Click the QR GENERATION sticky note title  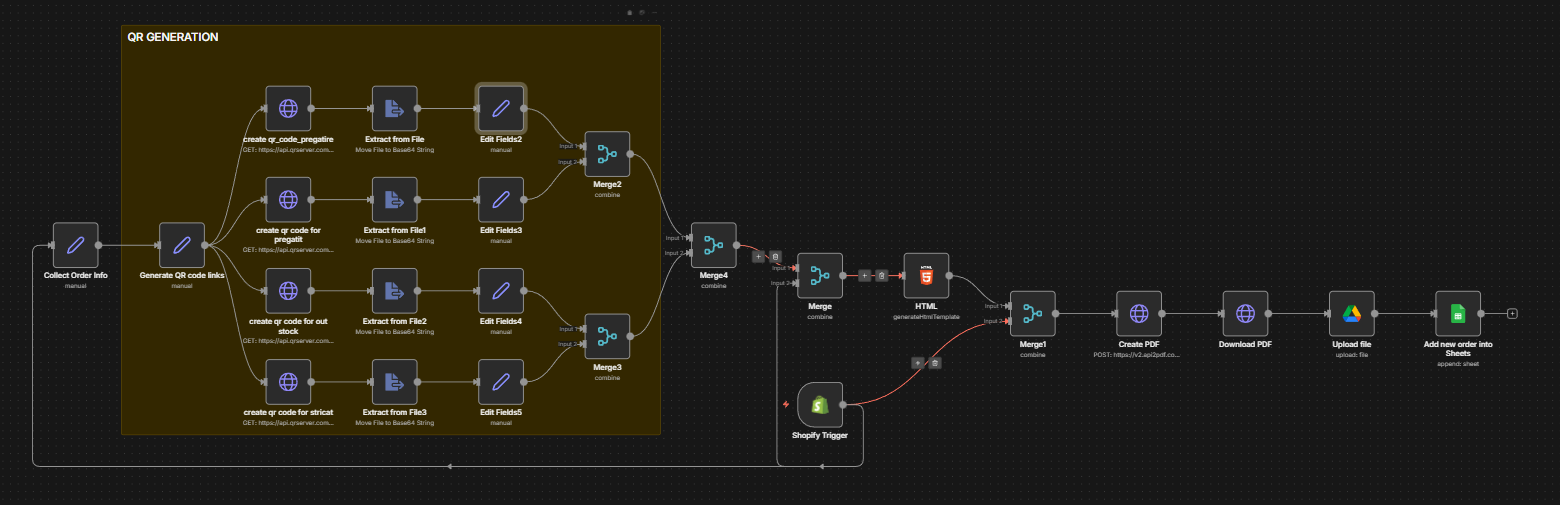[172, 37]
